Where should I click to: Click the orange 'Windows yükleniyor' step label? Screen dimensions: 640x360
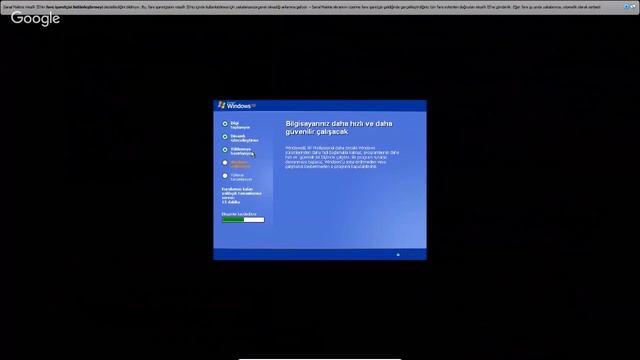pyautogui.click(x=240, y=164)
